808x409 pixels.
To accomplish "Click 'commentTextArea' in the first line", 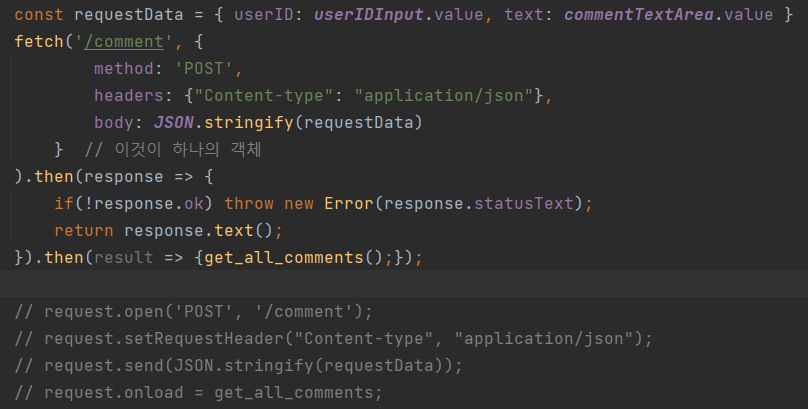I will (x=639, y=14).
